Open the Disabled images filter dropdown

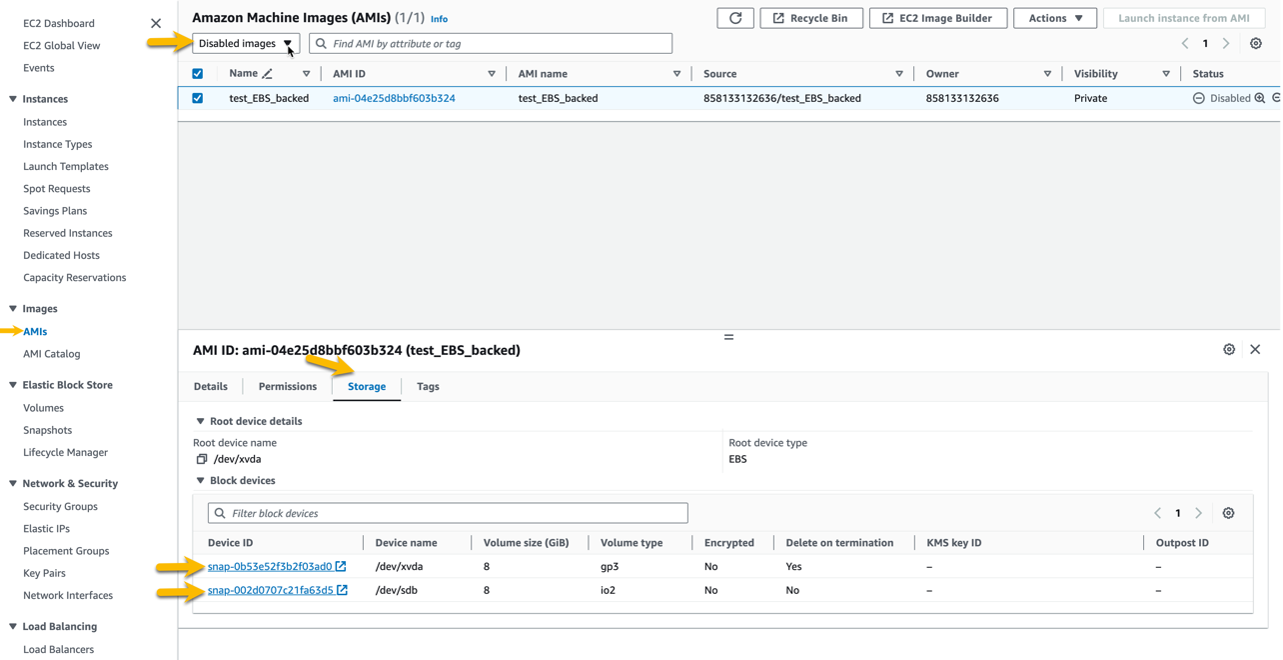point(245,43)
